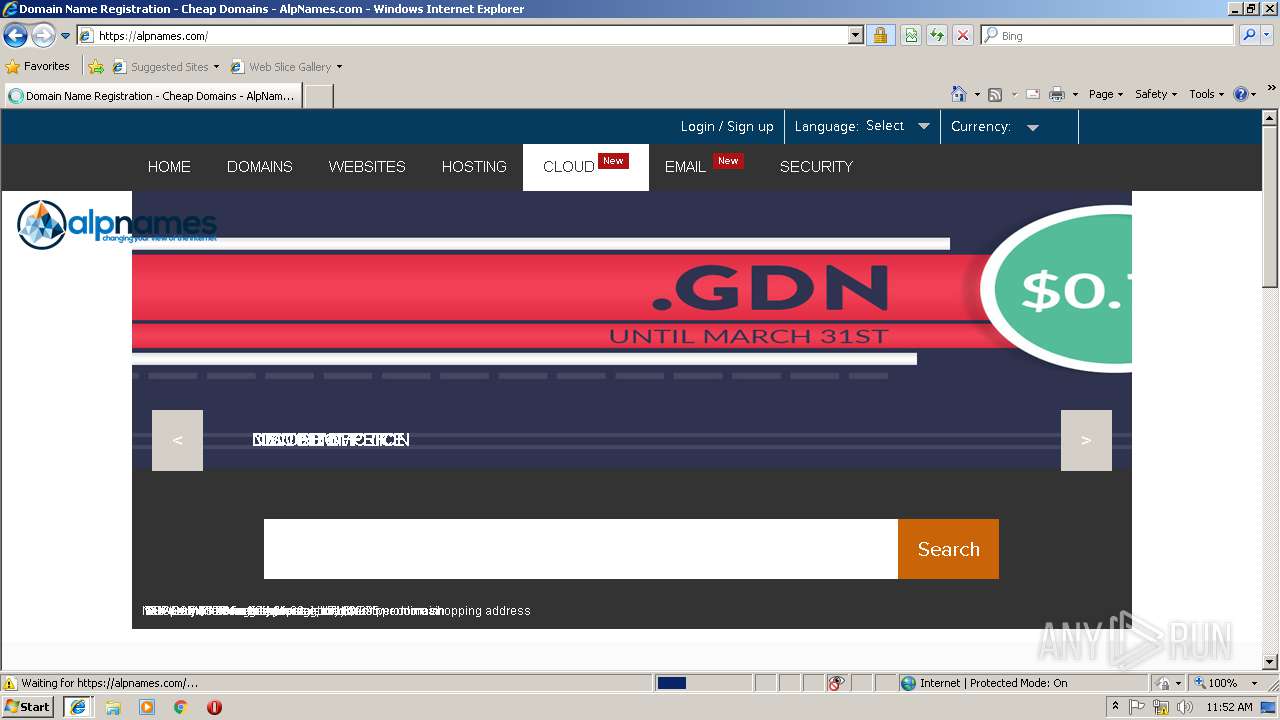Viewport: 1280px width, 720px height.
Task: Open Windows Media Player taskbar icon
Action: [x=147, y=707]
